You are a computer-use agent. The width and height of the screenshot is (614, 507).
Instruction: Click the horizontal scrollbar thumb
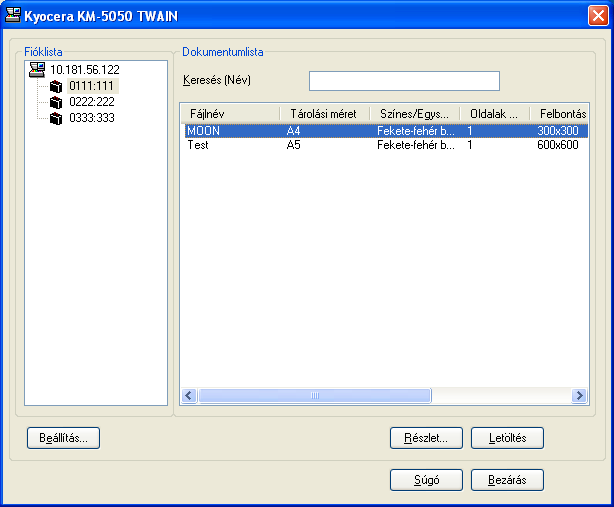315,395
